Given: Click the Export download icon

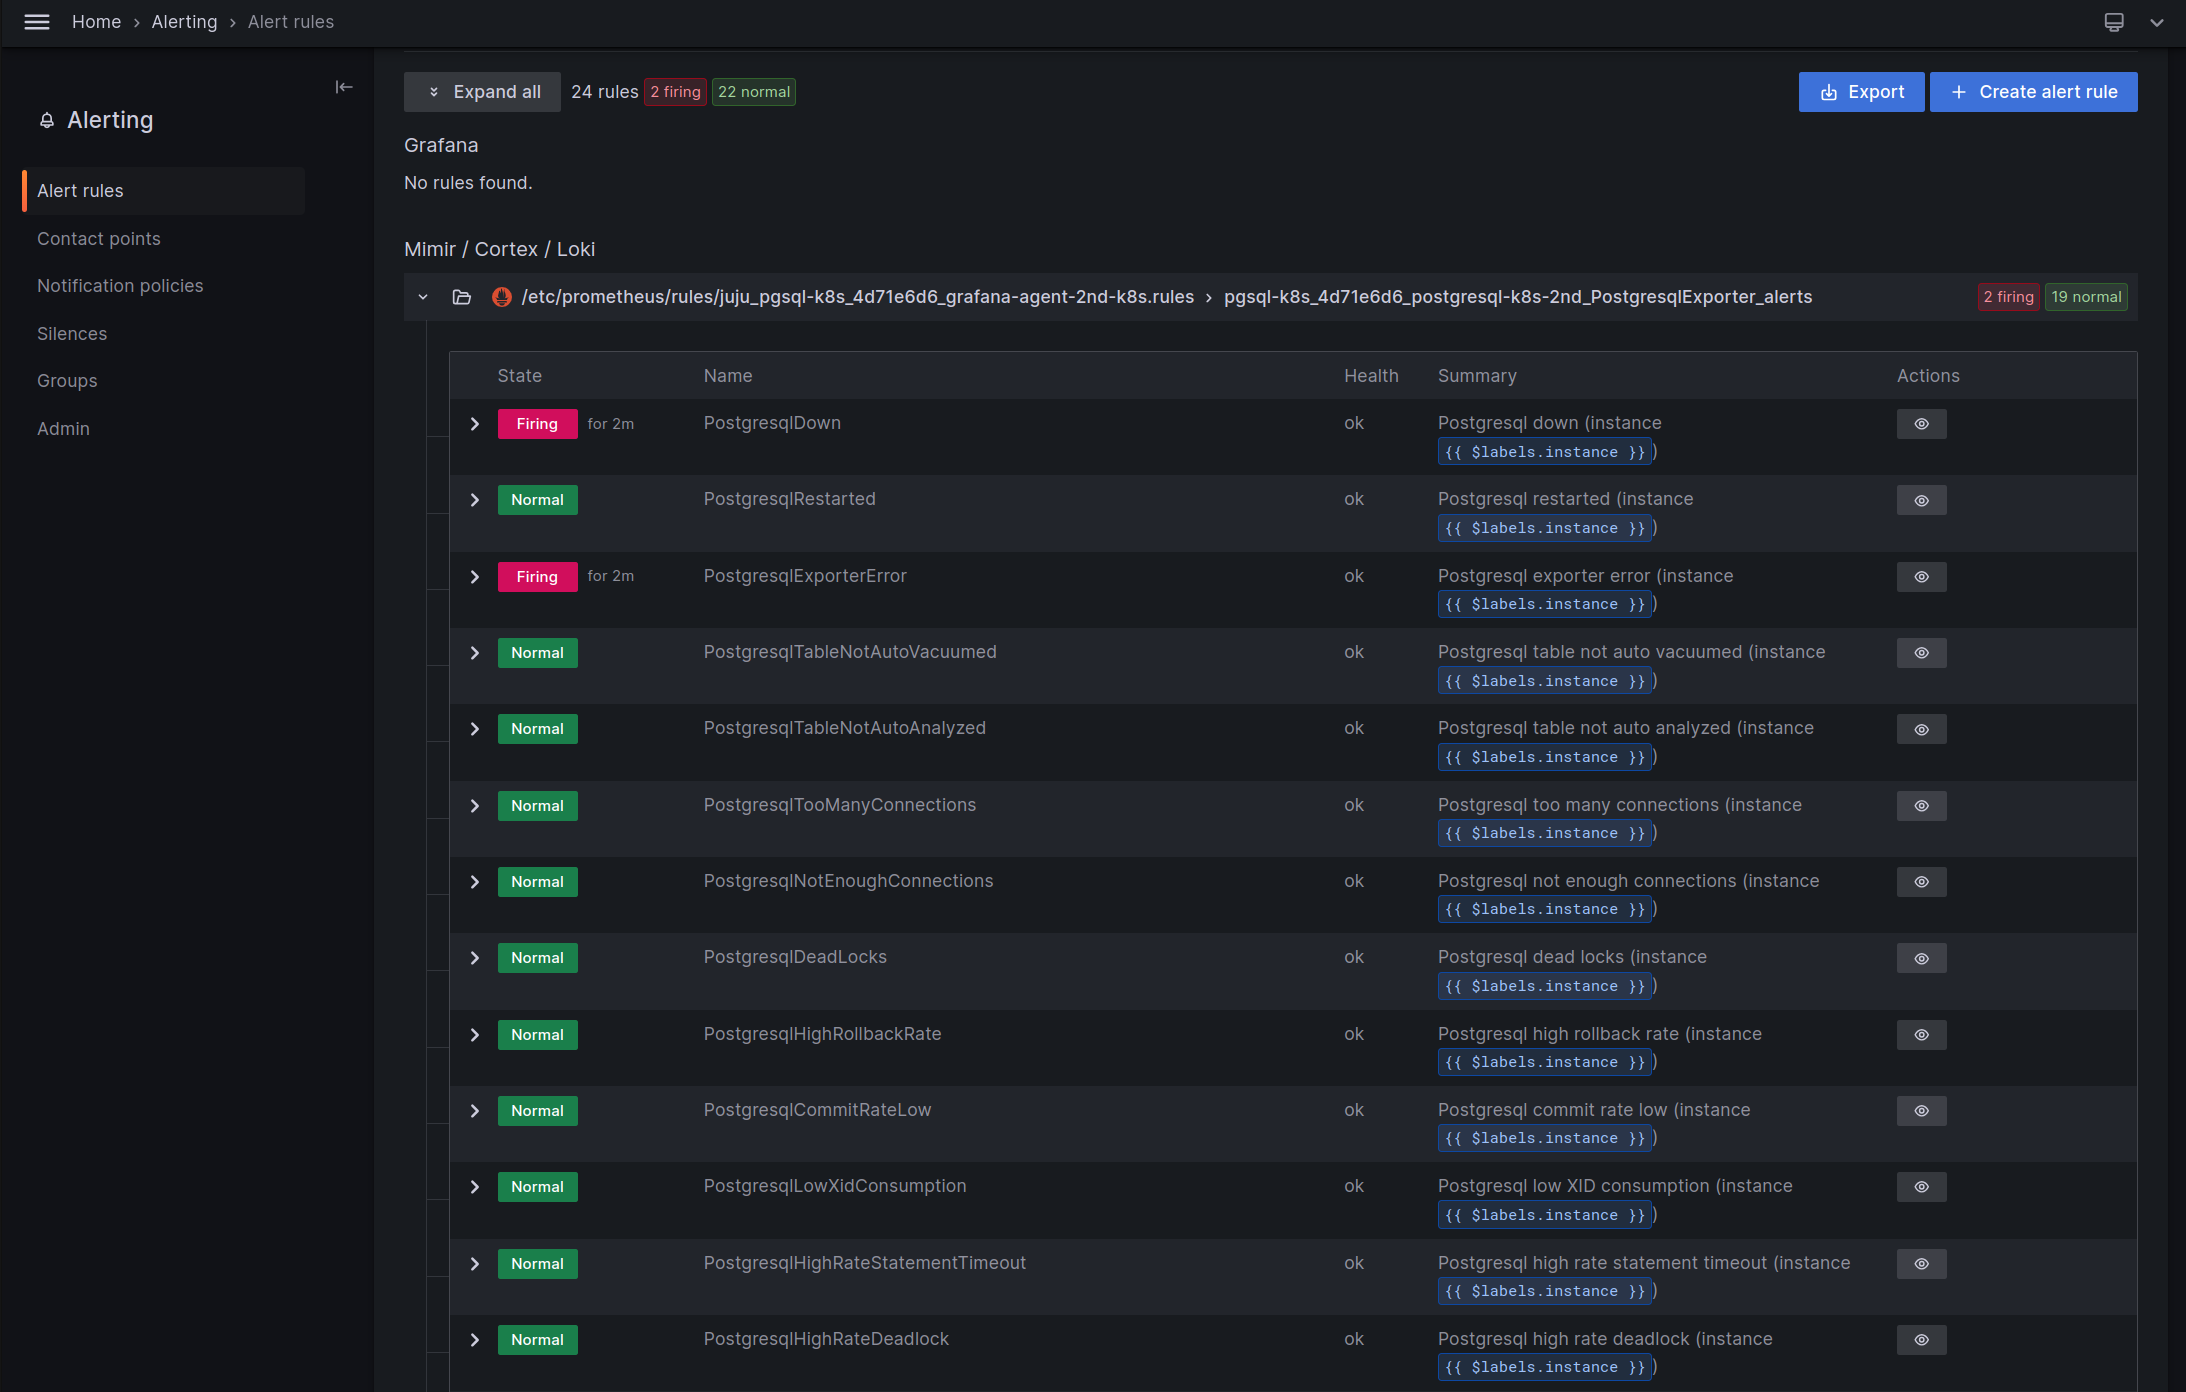Looking at the screenshot, I should tap(1831, 91).
